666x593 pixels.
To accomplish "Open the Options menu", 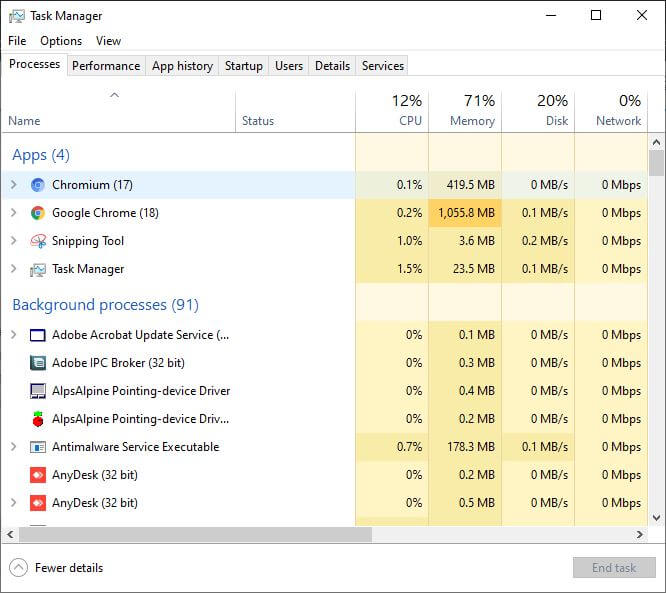I will tap(61, 41).
